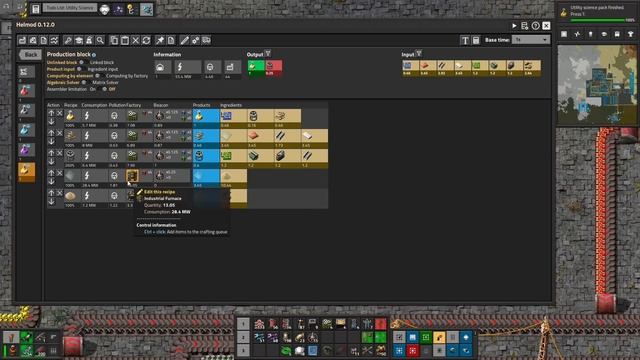Click the robot icon on the top bar
The height and width of the screenshot is (360, 640).
[104, 9]
